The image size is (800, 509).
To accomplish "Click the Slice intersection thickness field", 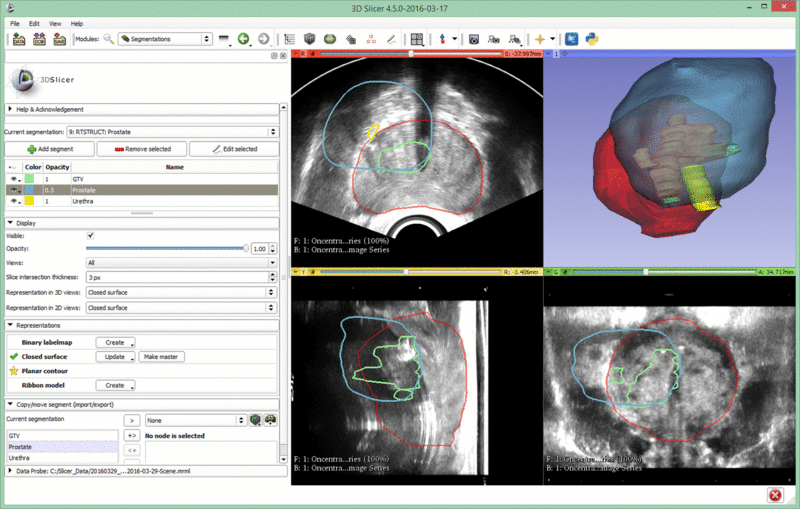I will pos(181,277).
